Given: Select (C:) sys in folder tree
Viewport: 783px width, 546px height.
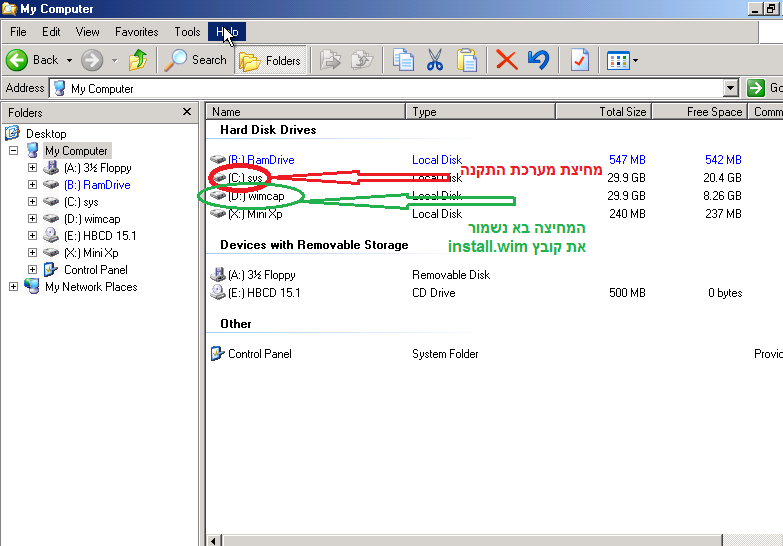Looking at the screenshot, I should [x=81, y=202].
